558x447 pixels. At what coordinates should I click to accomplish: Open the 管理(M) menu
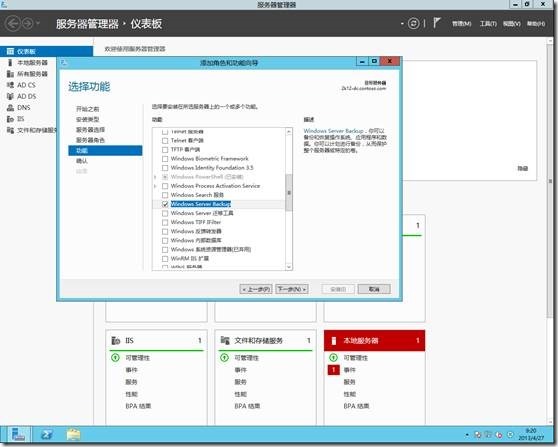(462, 23)
